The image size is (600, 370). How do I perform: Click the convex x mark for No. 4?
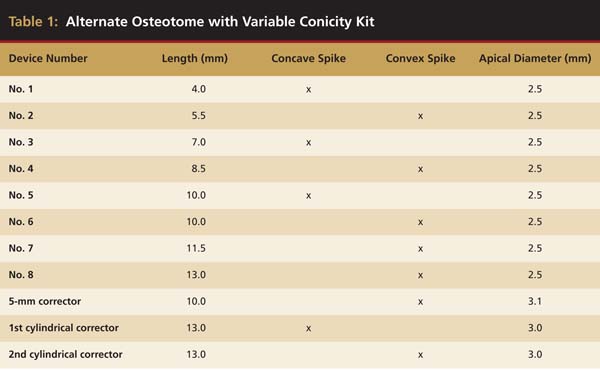click(x=420, y=169)
